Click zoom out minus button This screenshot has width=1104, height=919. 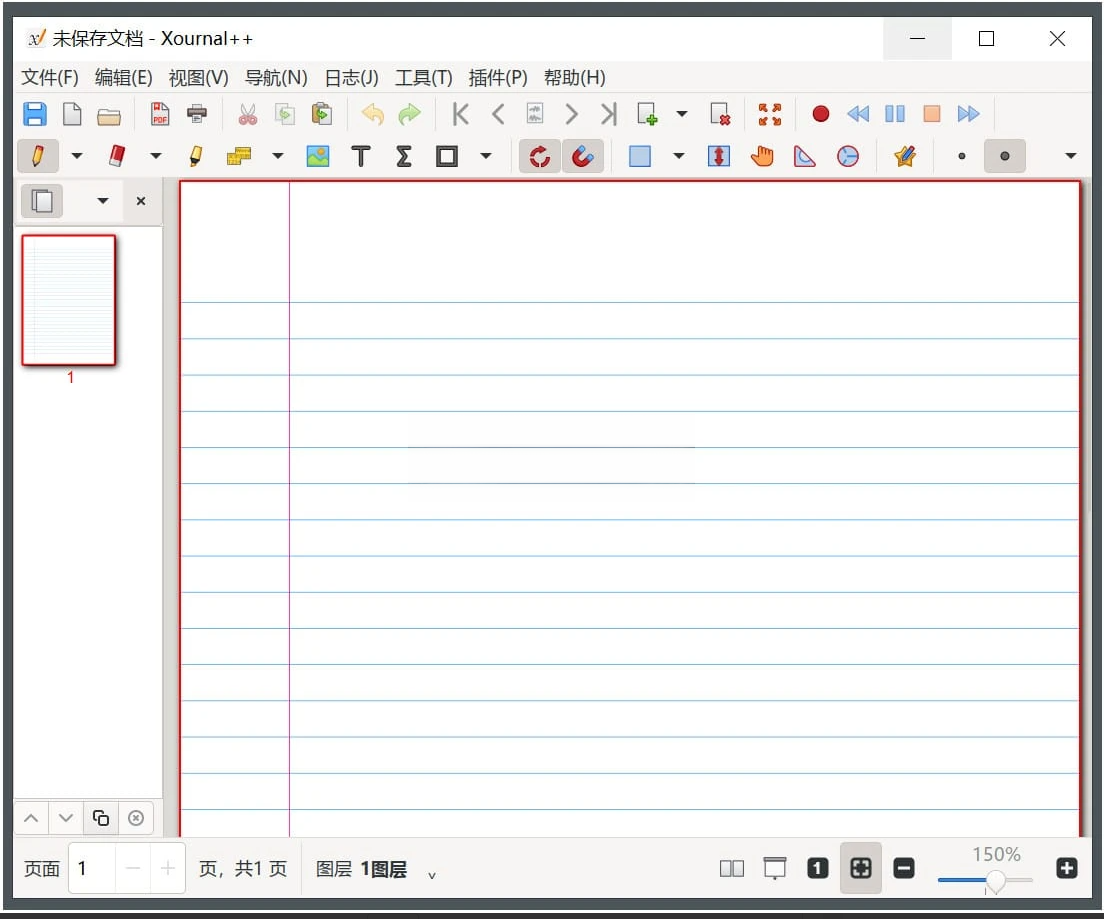[904, 869]
